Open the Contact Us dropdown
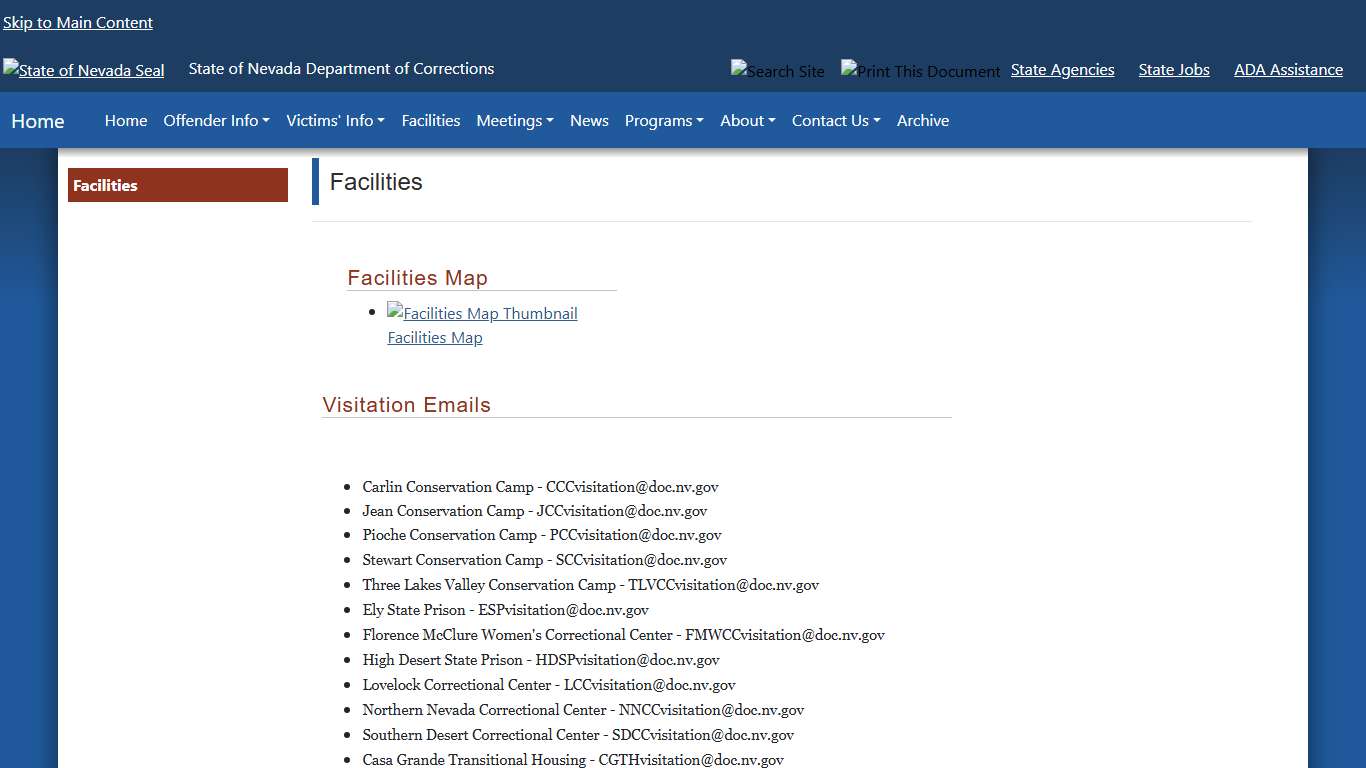1366x768 pixels. pos(836,120)
